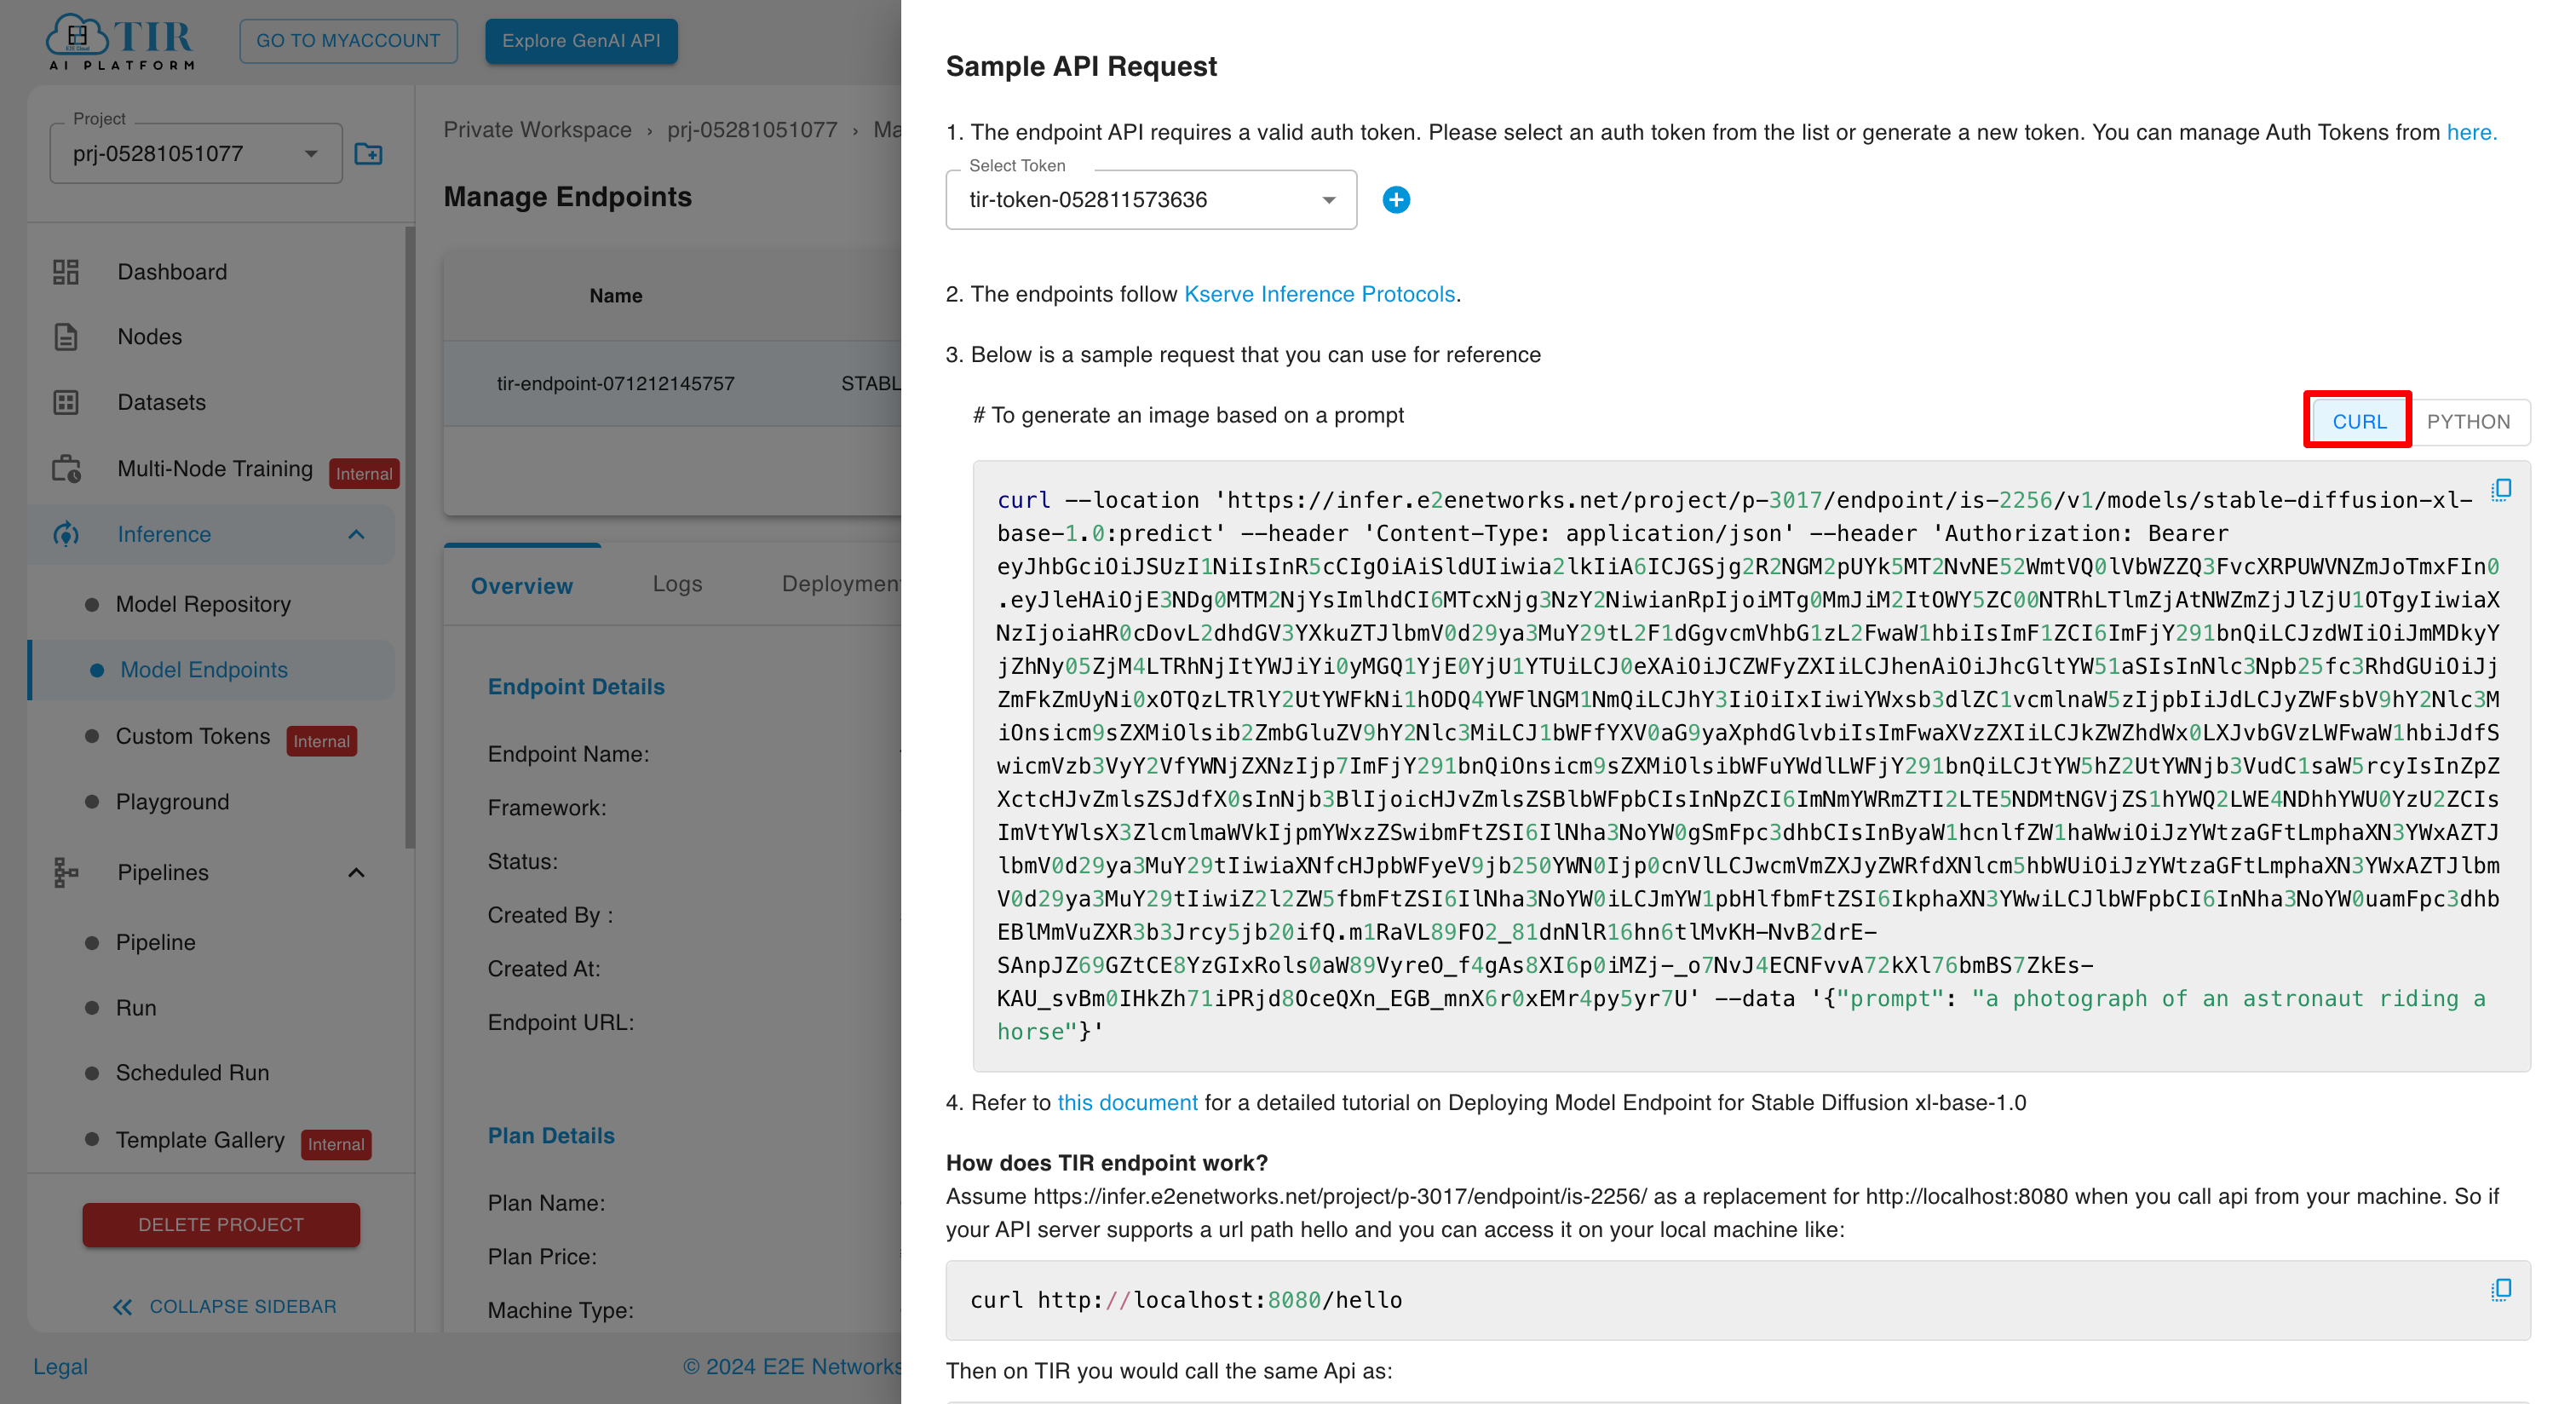Select Run under Pipelines
The width and height of the screenshot is (2576, 1404).
136,1007
